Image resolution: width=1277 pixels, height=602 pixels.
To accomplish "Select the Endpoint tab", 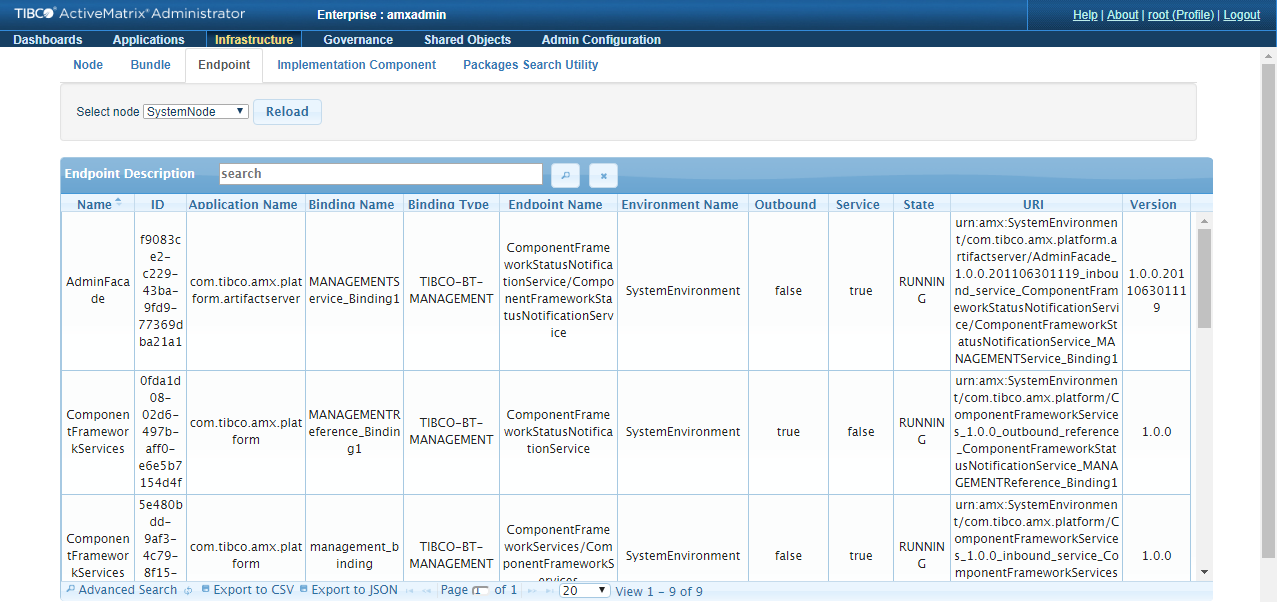I will pyautogui.click(x=224, y=65).
